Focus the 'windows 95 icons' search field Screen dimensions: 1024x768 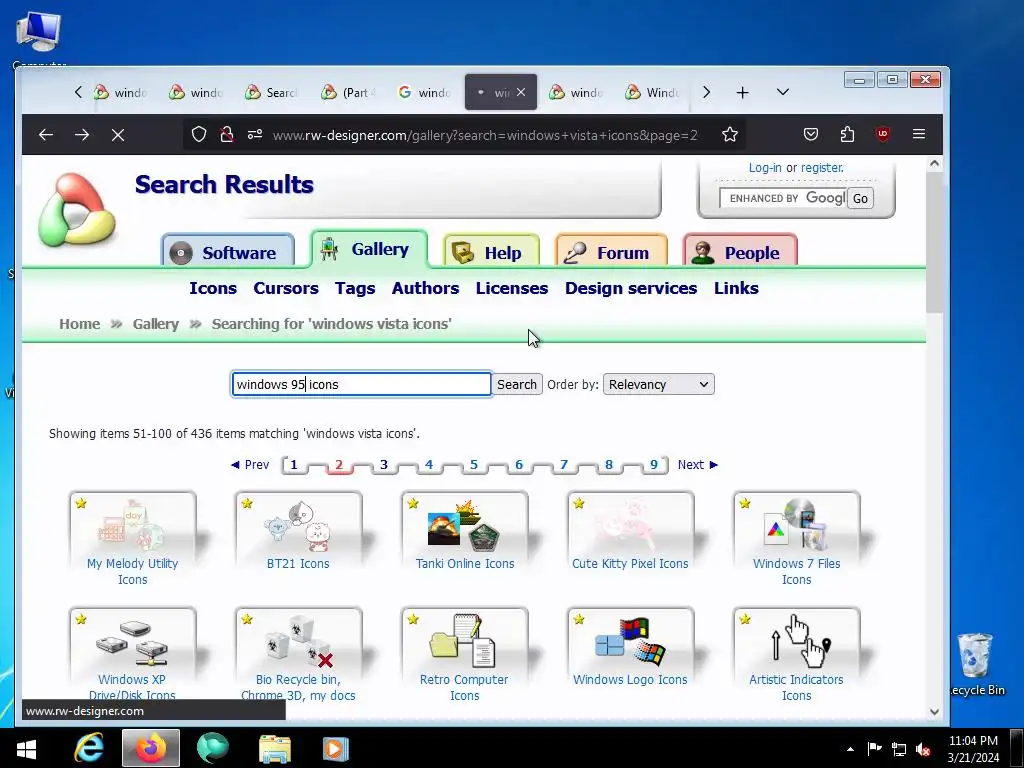[361, 384]
